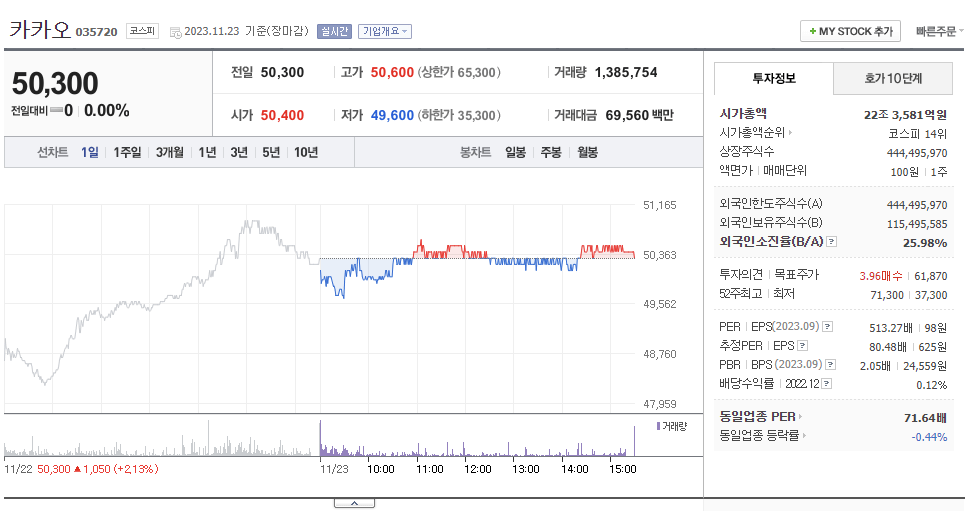Click the 11/23 date axis label
This screenshot has width=969, height=511.
click(x=334, y=469)
